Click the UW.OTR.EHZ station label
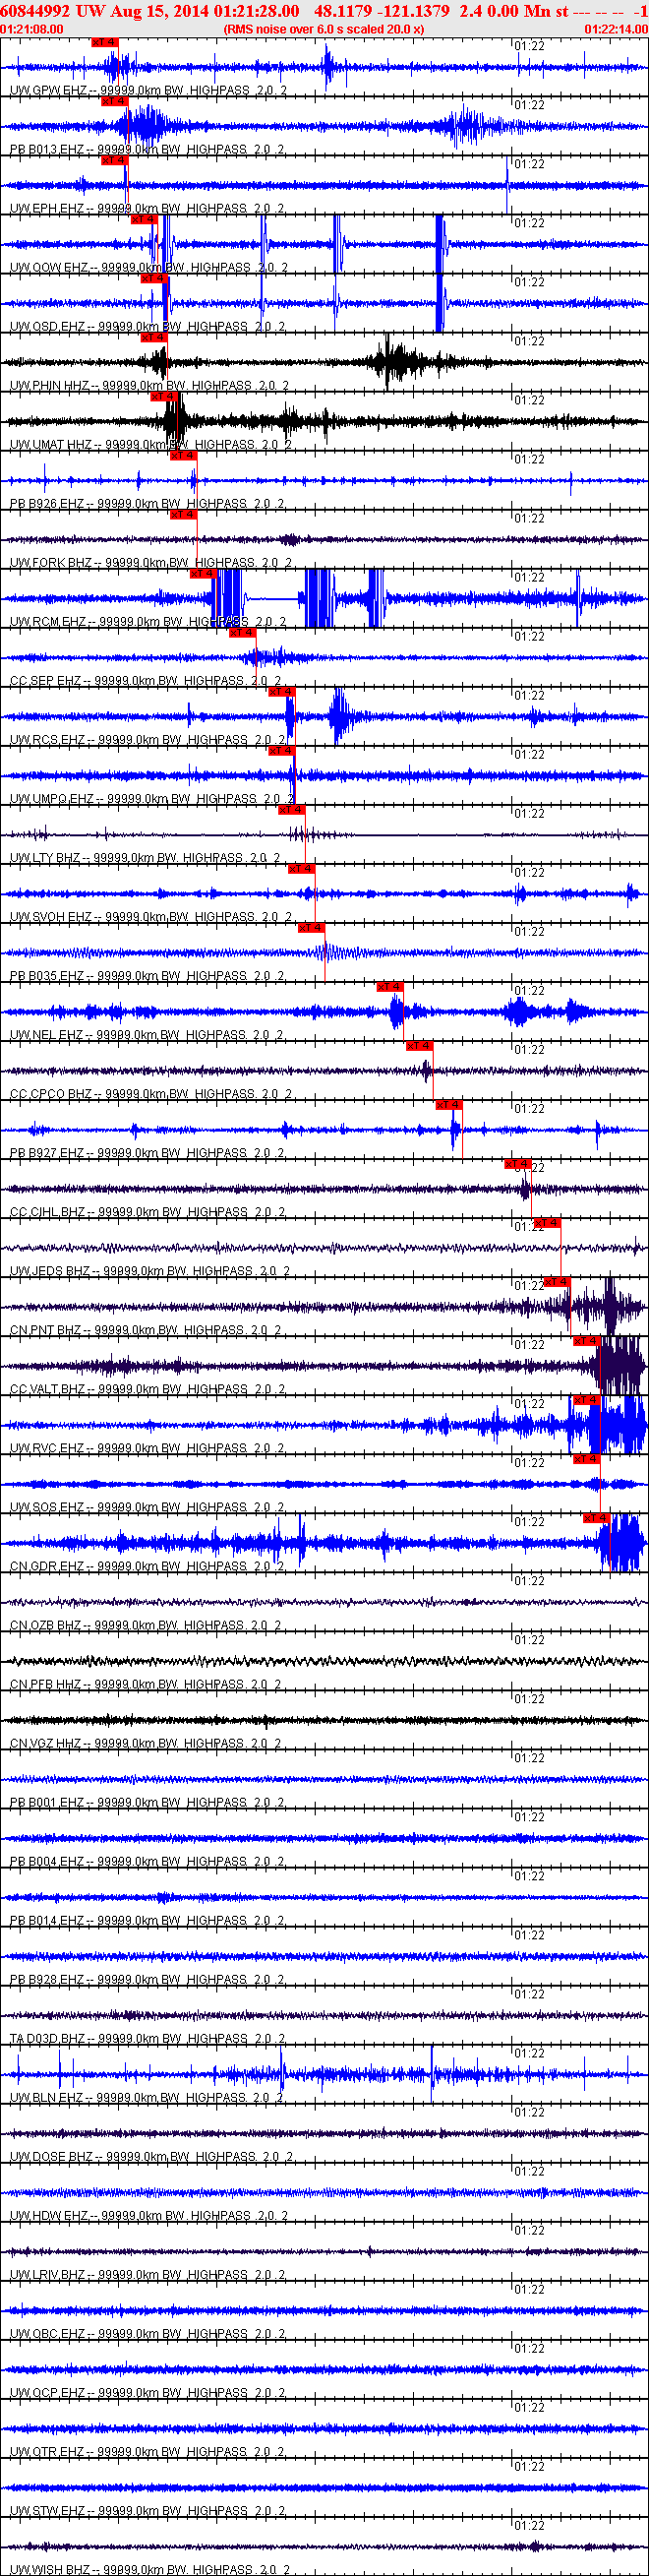 [x=48, y=2451]
